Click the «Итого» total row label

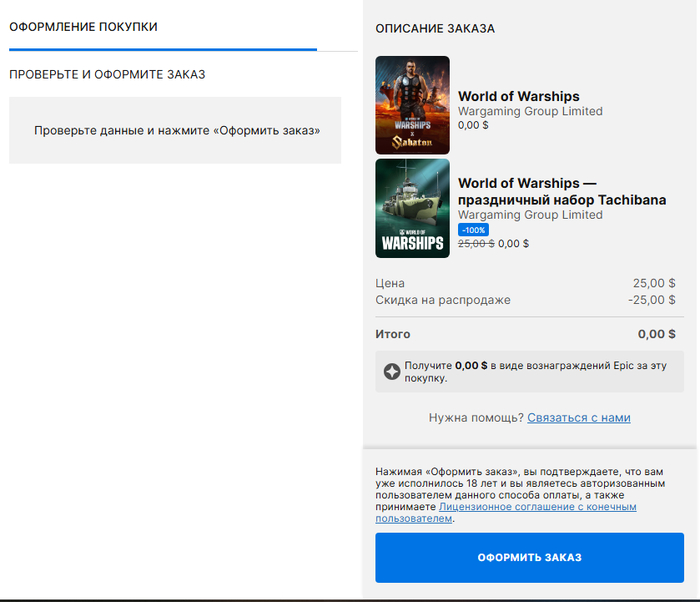pos(393,334)
